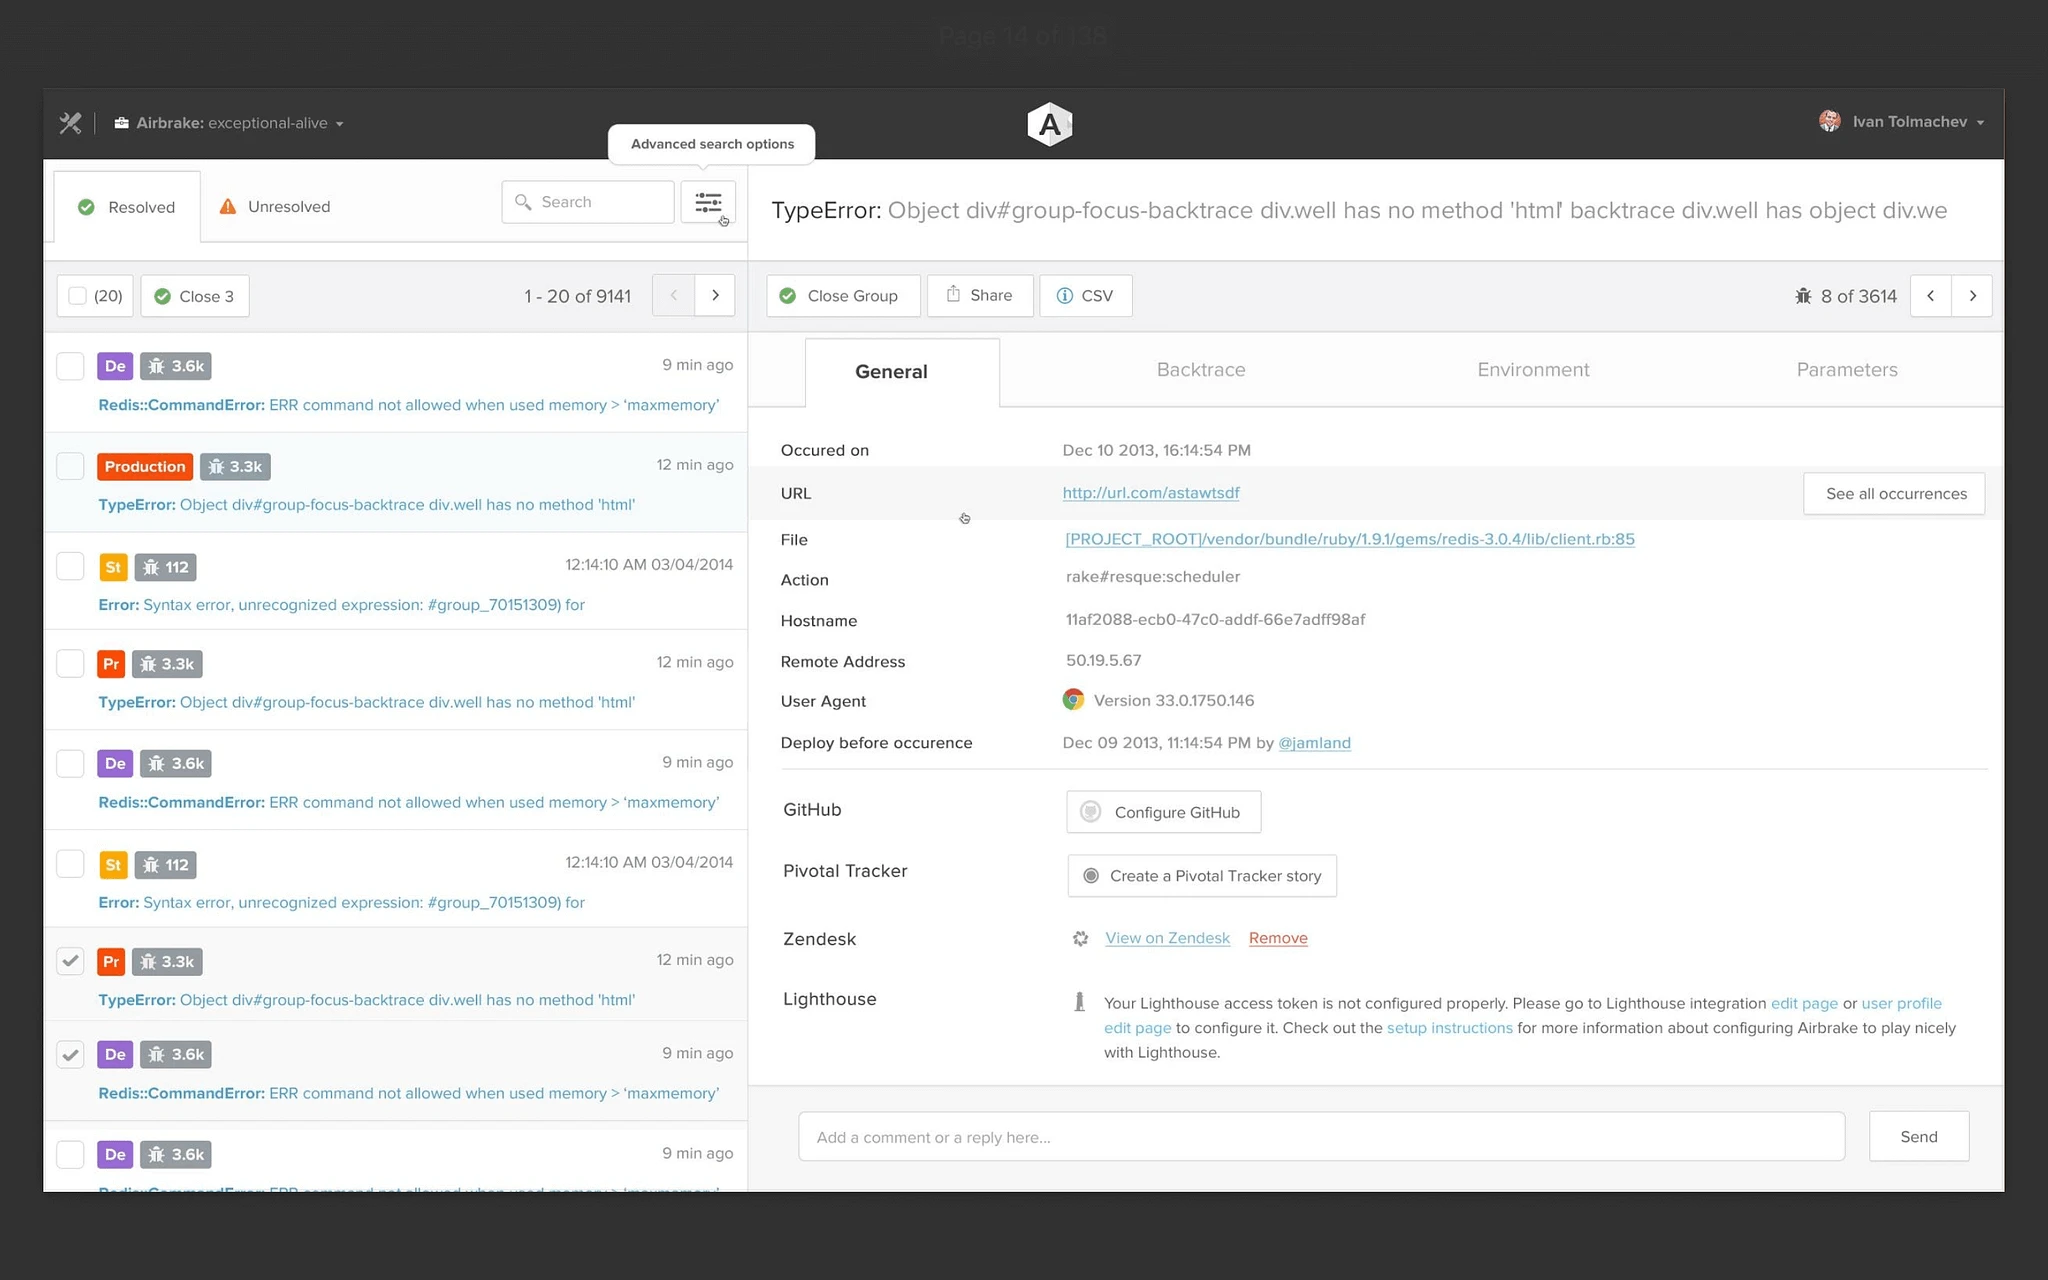The image size is (2048, 1280).
Task: Show previous occurrence with left arrow
Action: (x=1930, y=296)
